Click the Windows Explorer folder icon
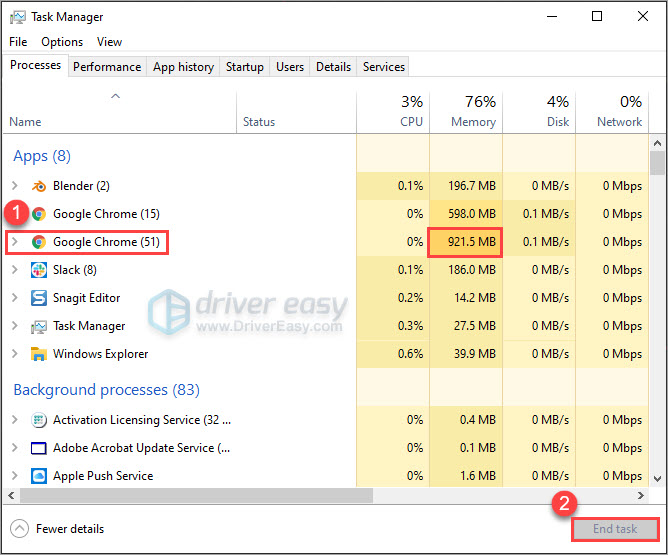 point(39,354)
